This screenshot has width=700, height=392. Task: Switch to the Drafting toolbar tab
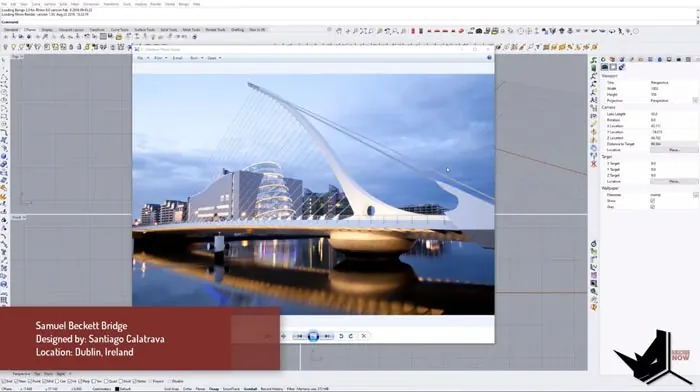tap(238, 29)
